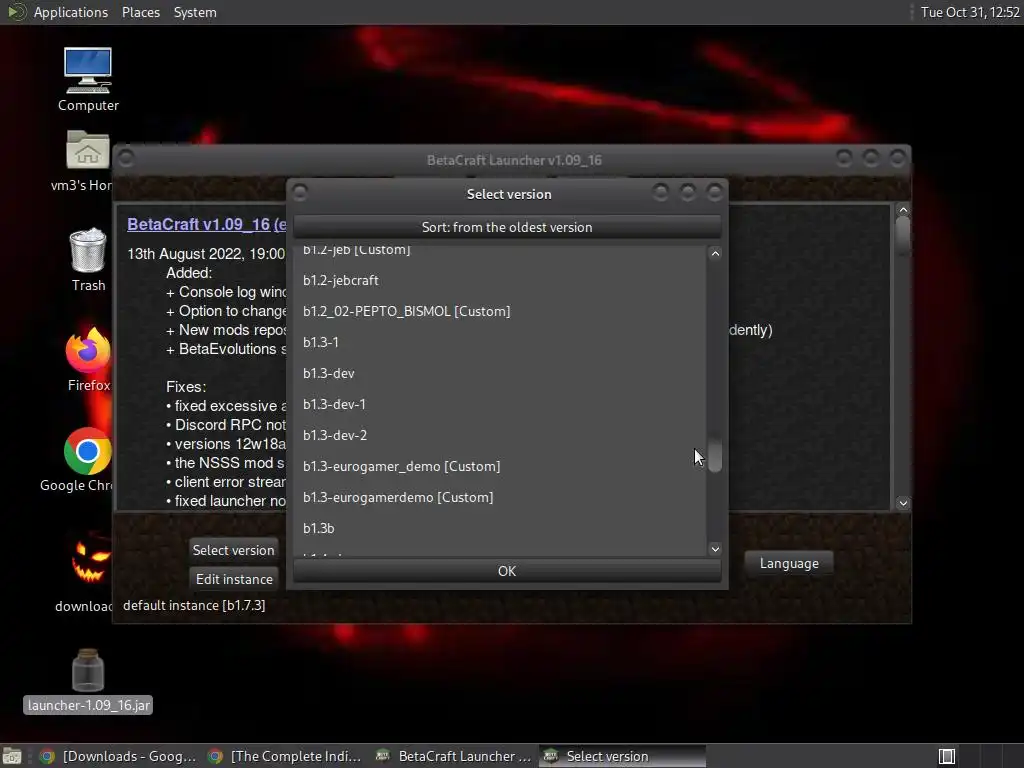Click the Select version dialog window menu button

coord(300,192)
